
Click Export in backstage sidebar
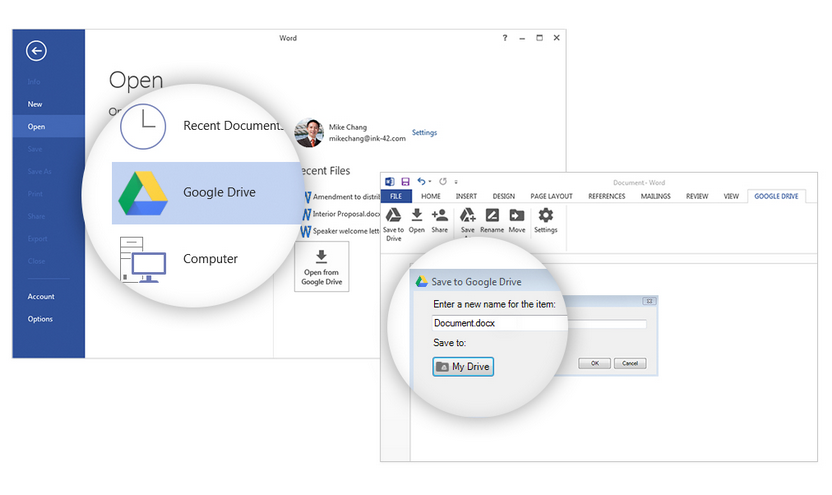(x=38, y=239)
